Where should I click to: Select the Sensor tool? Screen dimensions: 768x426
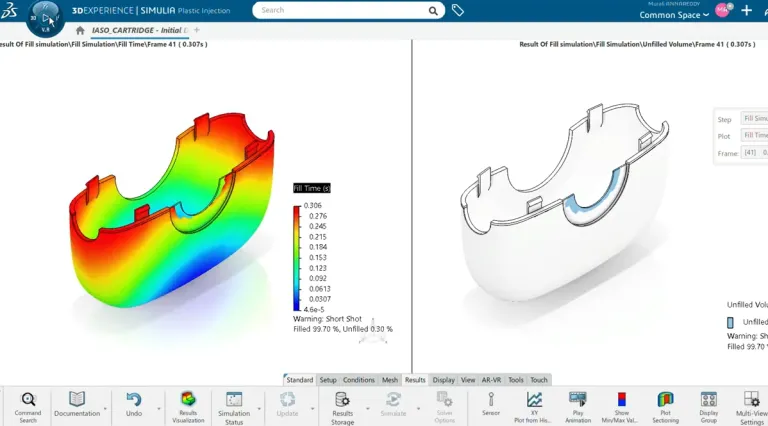(x=491, y=404)
